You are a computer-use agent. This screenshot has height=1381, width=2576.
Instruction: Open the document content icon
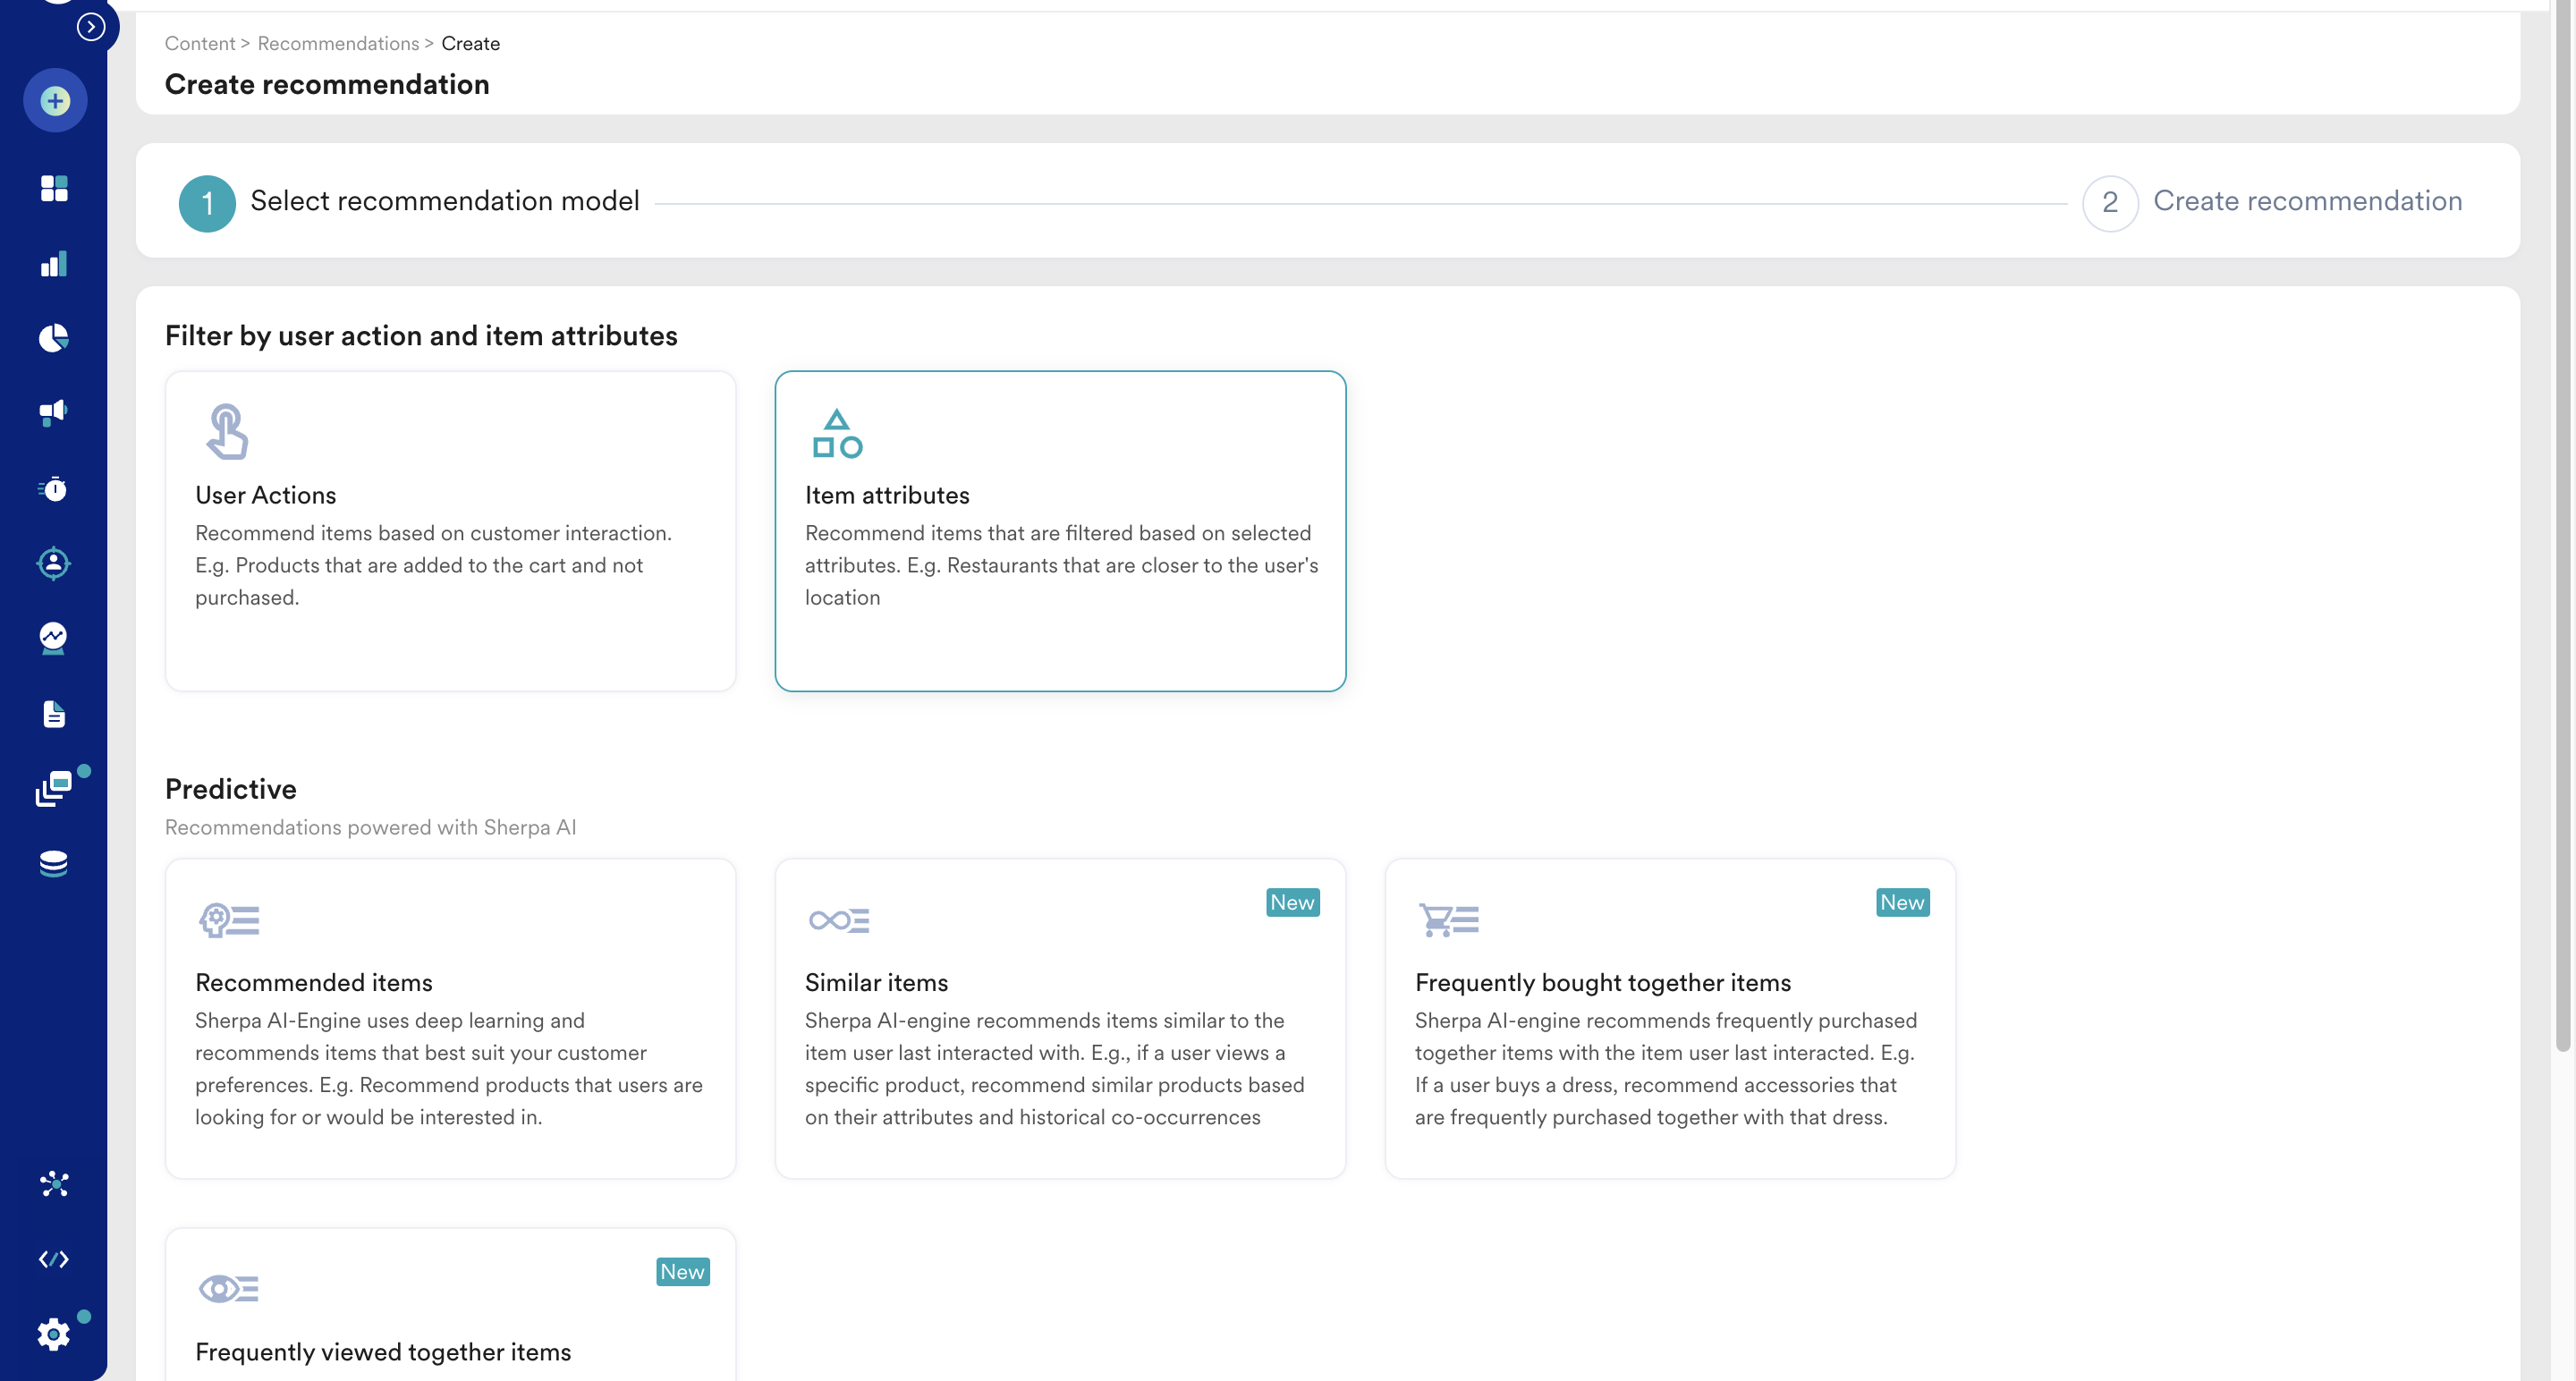point(54,714)
